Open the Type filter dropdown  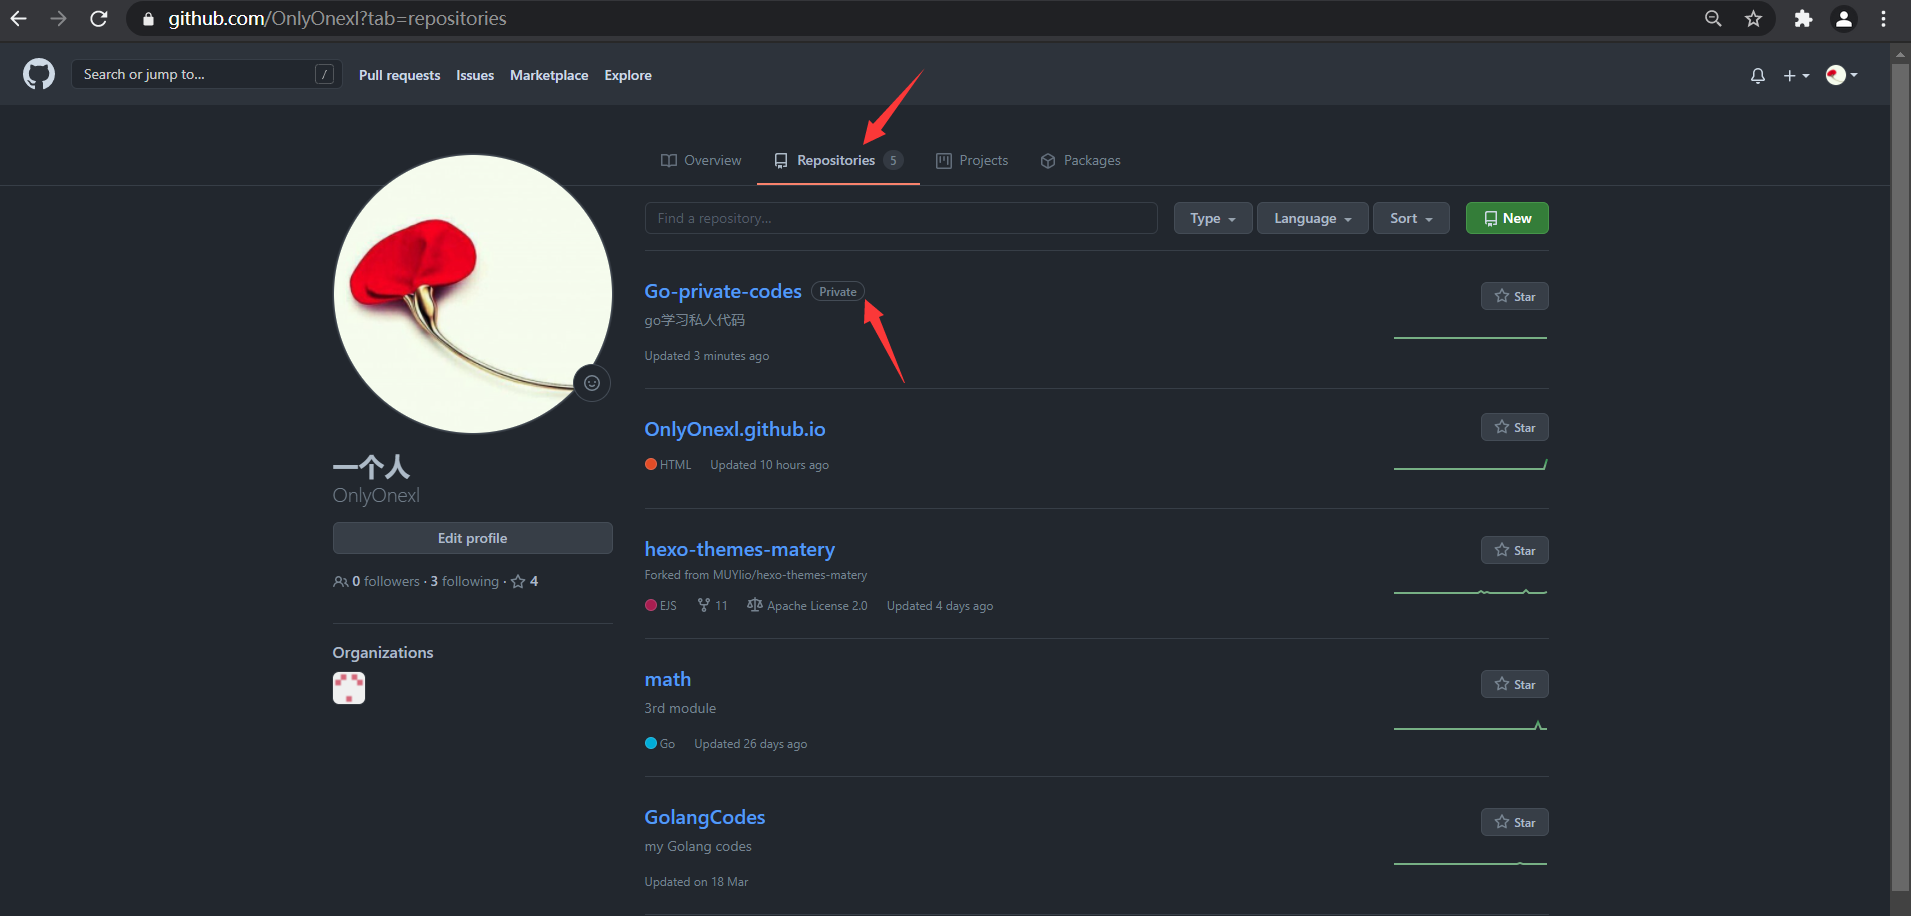click(1213, 218)
